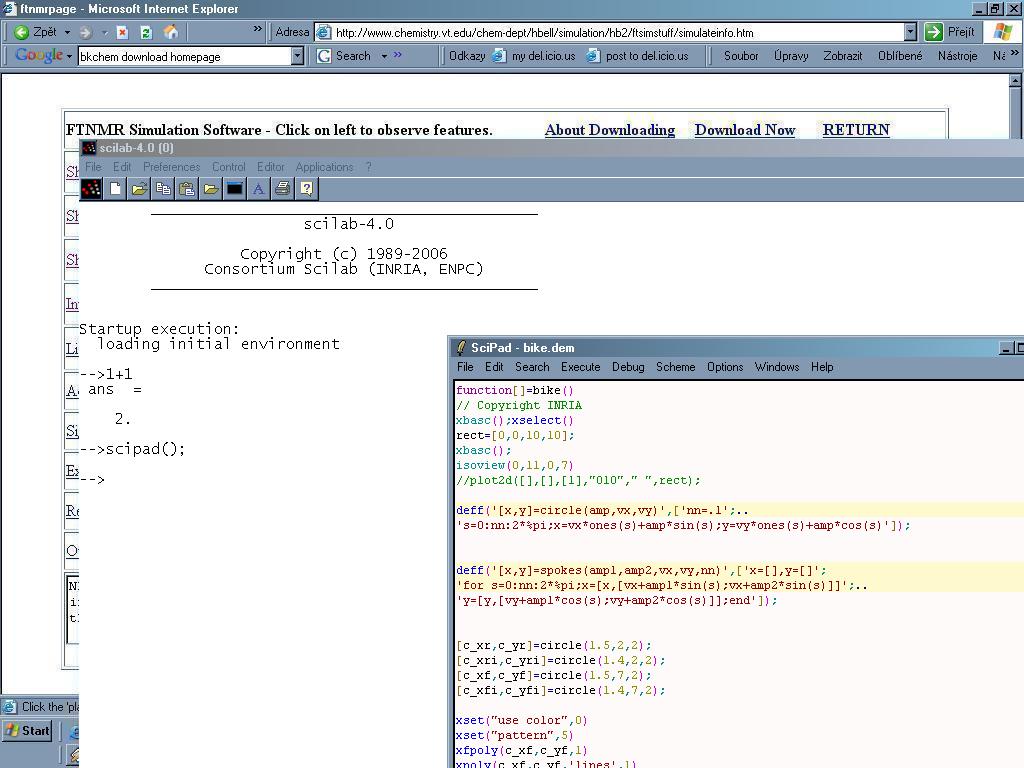Image resolution: width=1024 pixels, height=768 pixels.
Task: Click the red X stop icon in IE
Action: point(122,32)
